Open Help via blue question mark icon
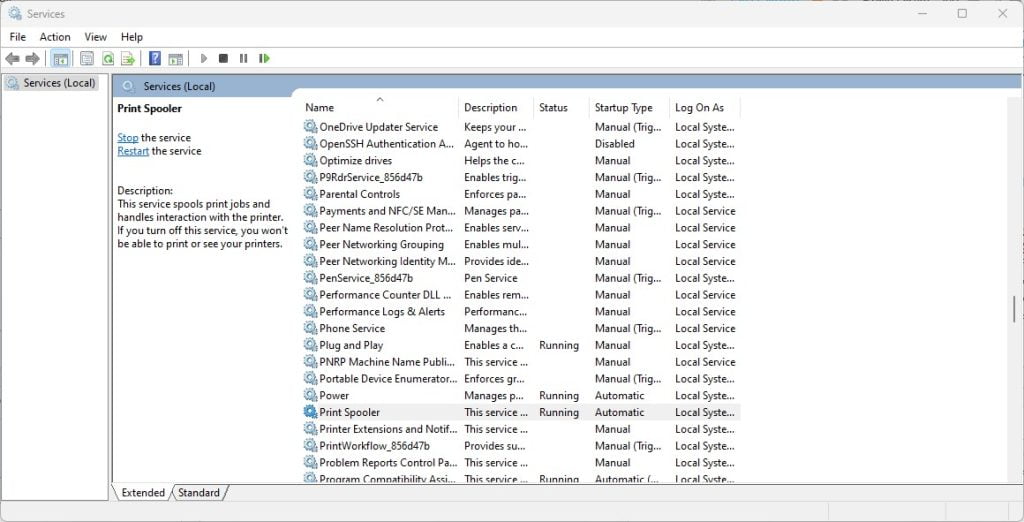 click(x=155, y=59)
